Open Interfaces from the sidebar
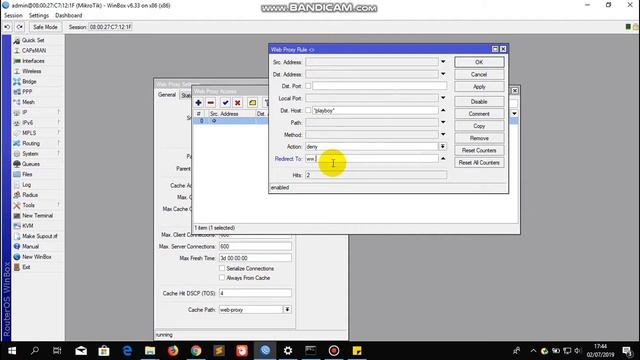Image resolution: width=640 pixels, height=360 pixels. coord(33,61)
